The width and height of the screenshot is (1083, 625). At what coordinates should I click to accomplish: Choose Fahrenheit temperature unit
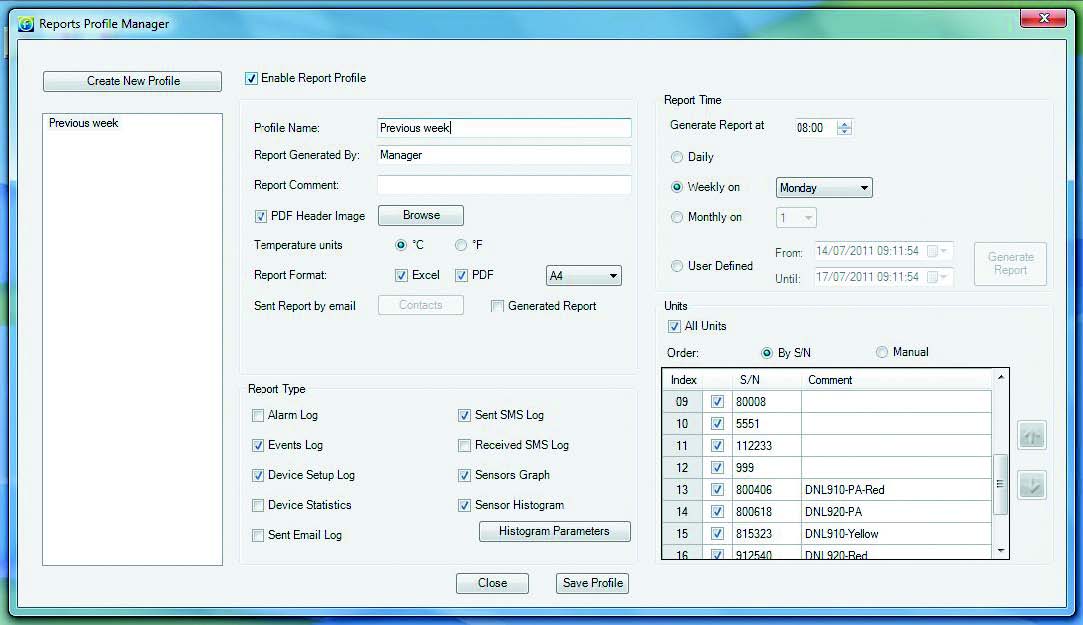(x=461, y=245)
